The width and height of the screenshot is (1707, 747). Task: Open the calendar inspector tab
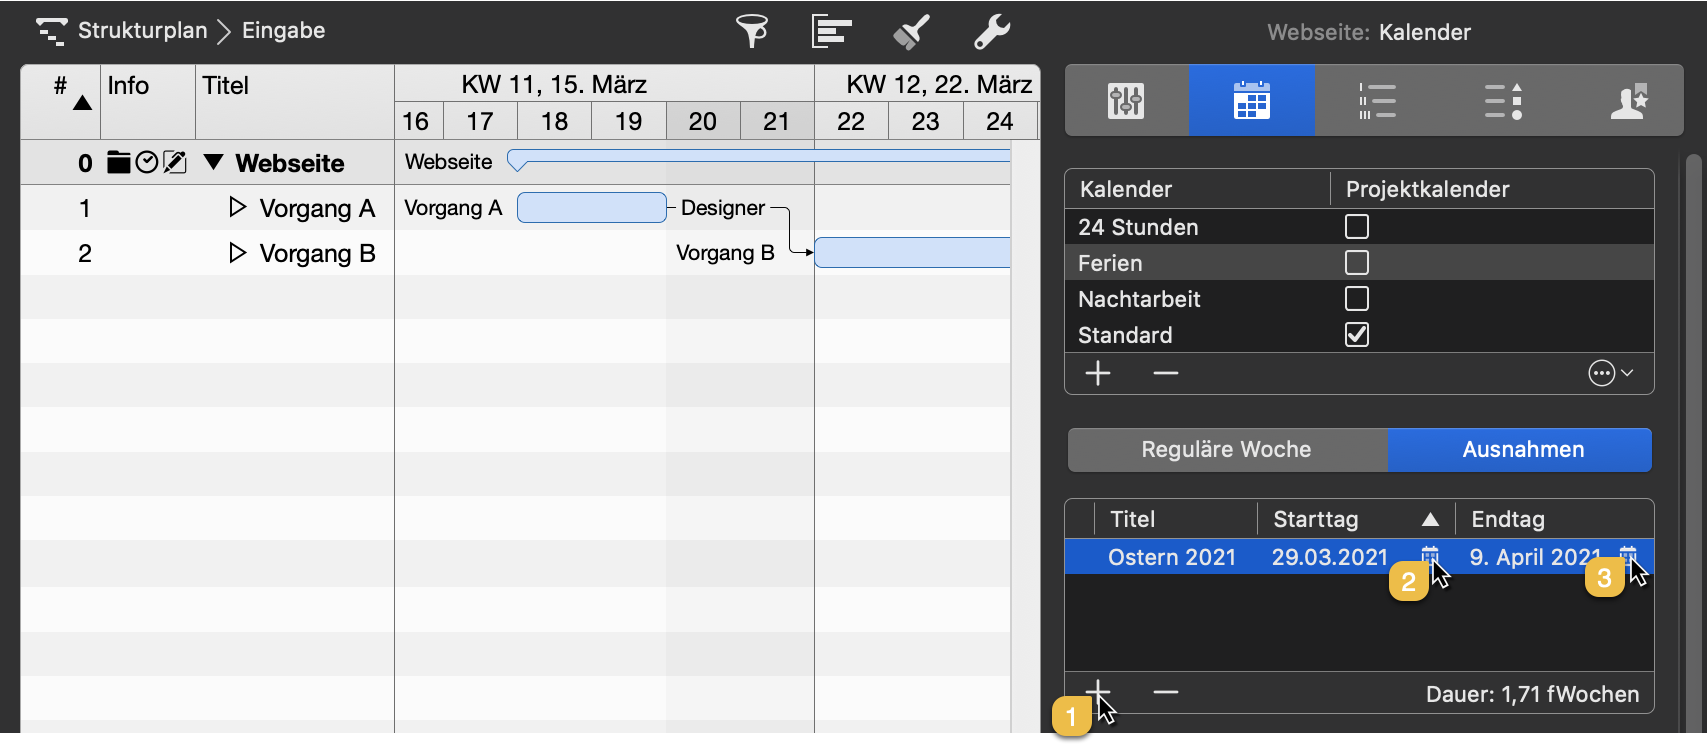(1251, 101)
